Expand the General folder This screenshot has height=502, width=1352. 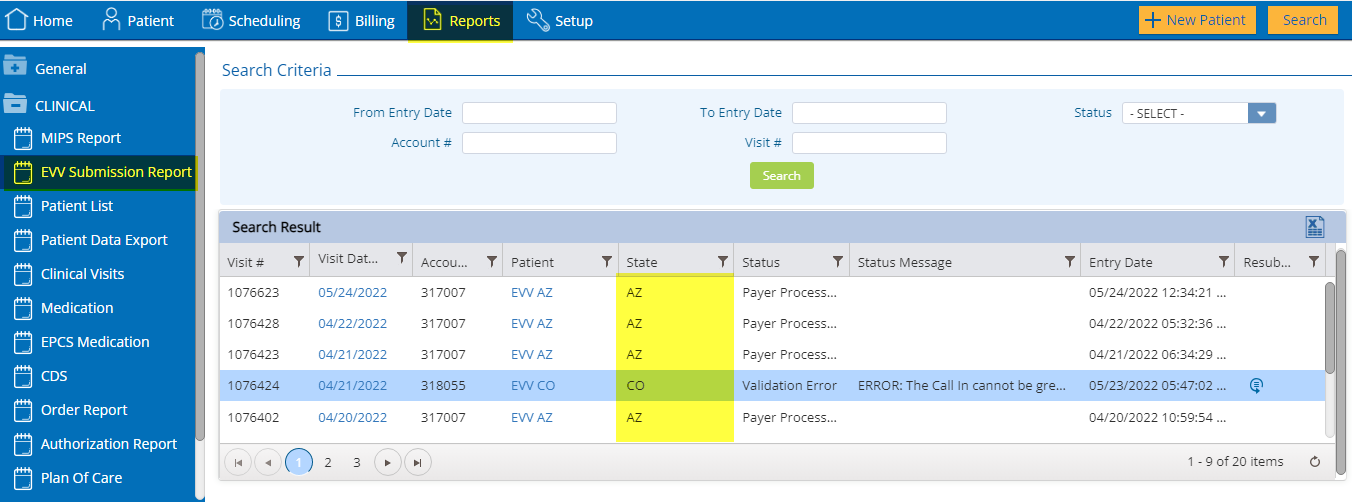tap(15, 67)
